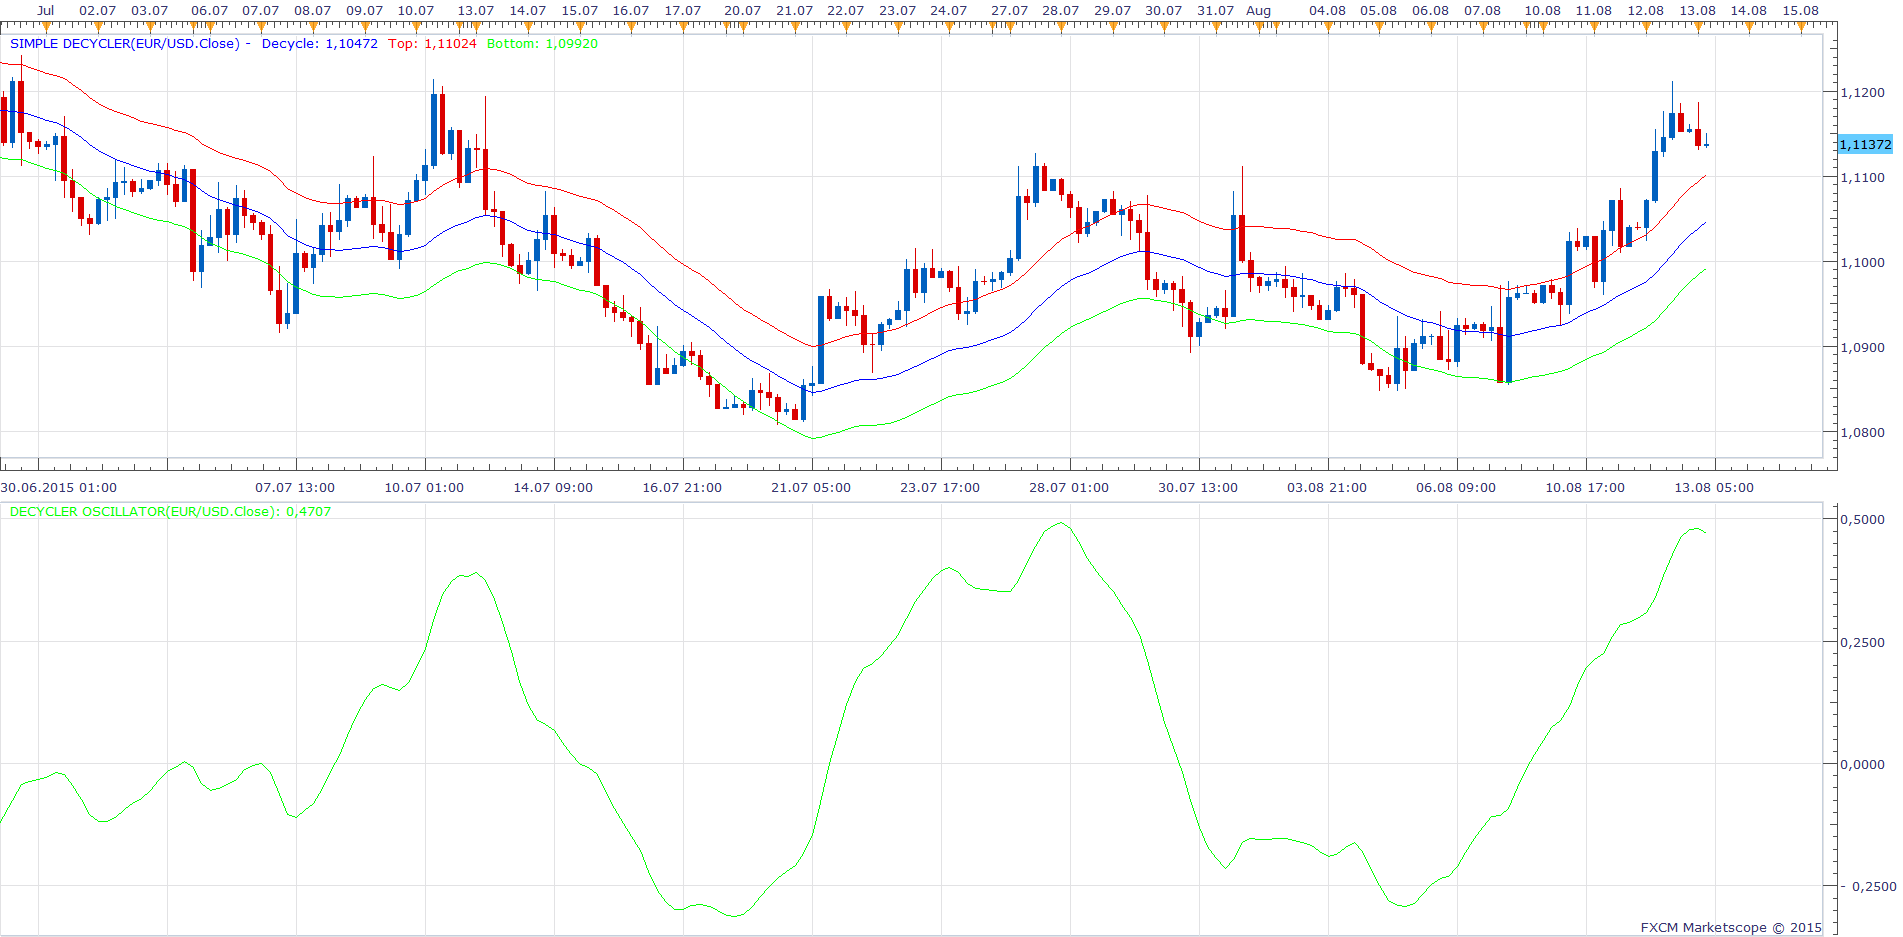Click the 13.08 05:00 time axis label

click(x=1714, y=488)
